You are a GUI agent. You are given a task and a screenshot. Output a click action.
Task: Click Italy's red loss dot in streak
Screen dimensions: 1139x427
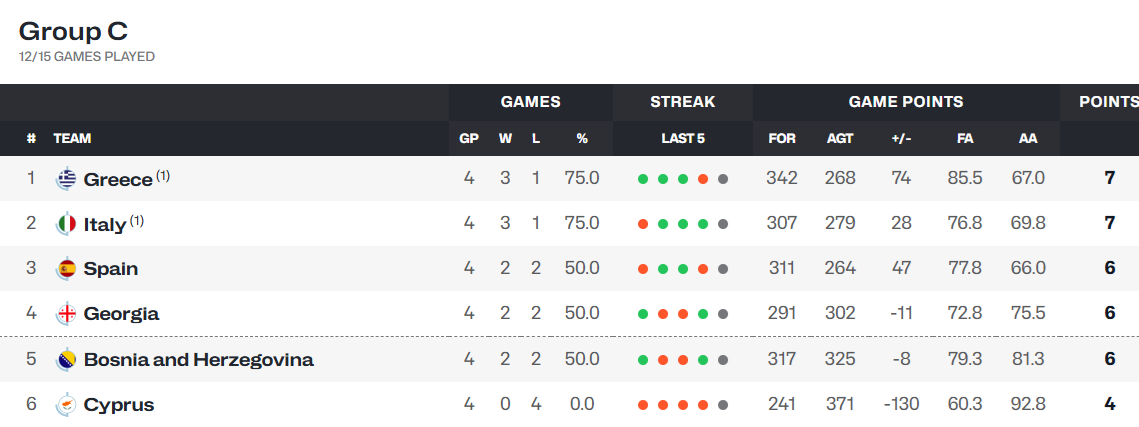pos(643,224)
